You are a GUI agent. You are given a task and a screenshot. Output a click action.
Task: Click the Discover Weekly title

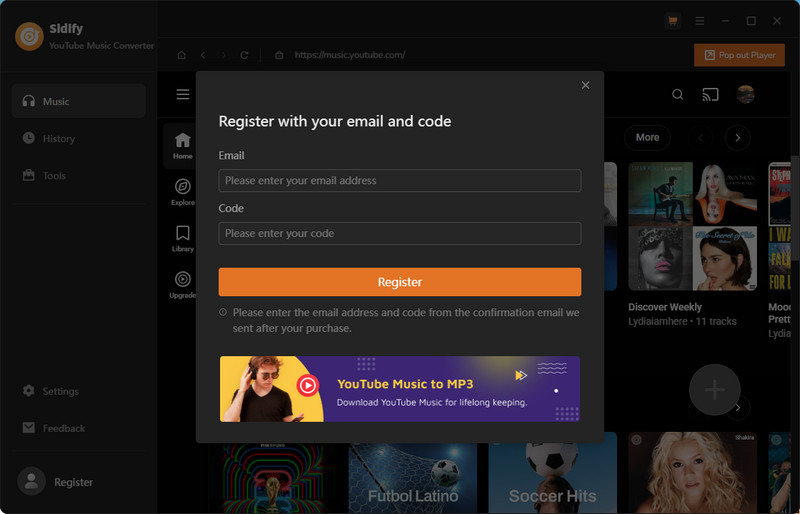[x=665, y=307]
